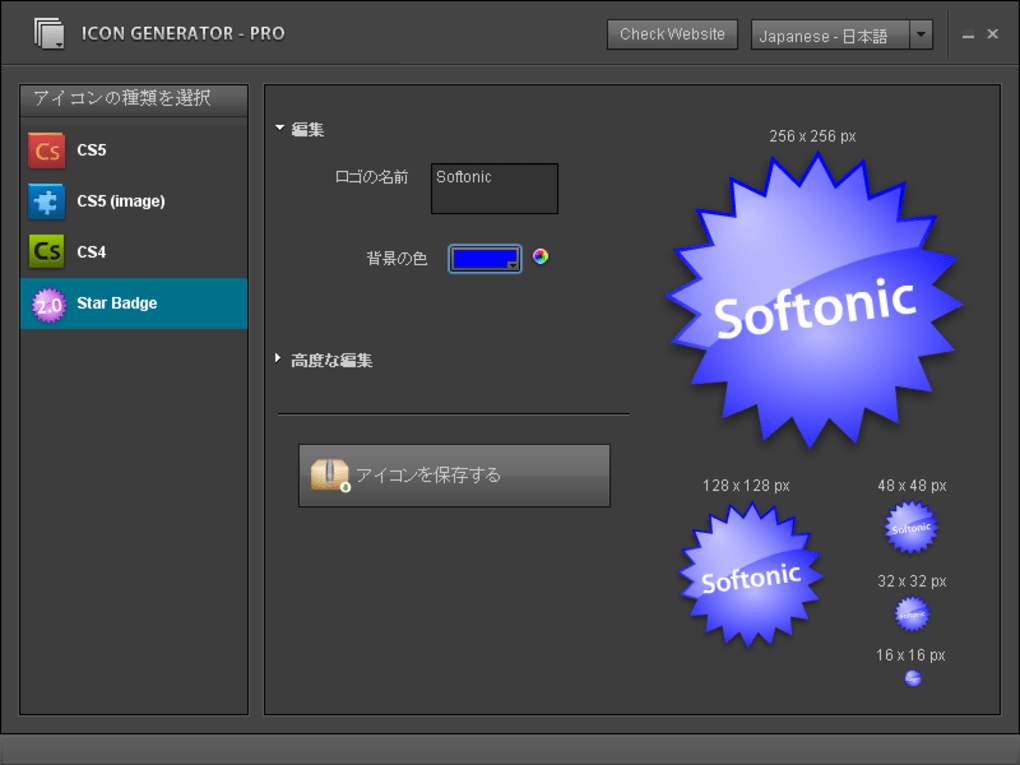The height and width of the screenshot is (765, 1020).
Task: Click the blue 背景の色 color swatch
Action: (482, 258)
